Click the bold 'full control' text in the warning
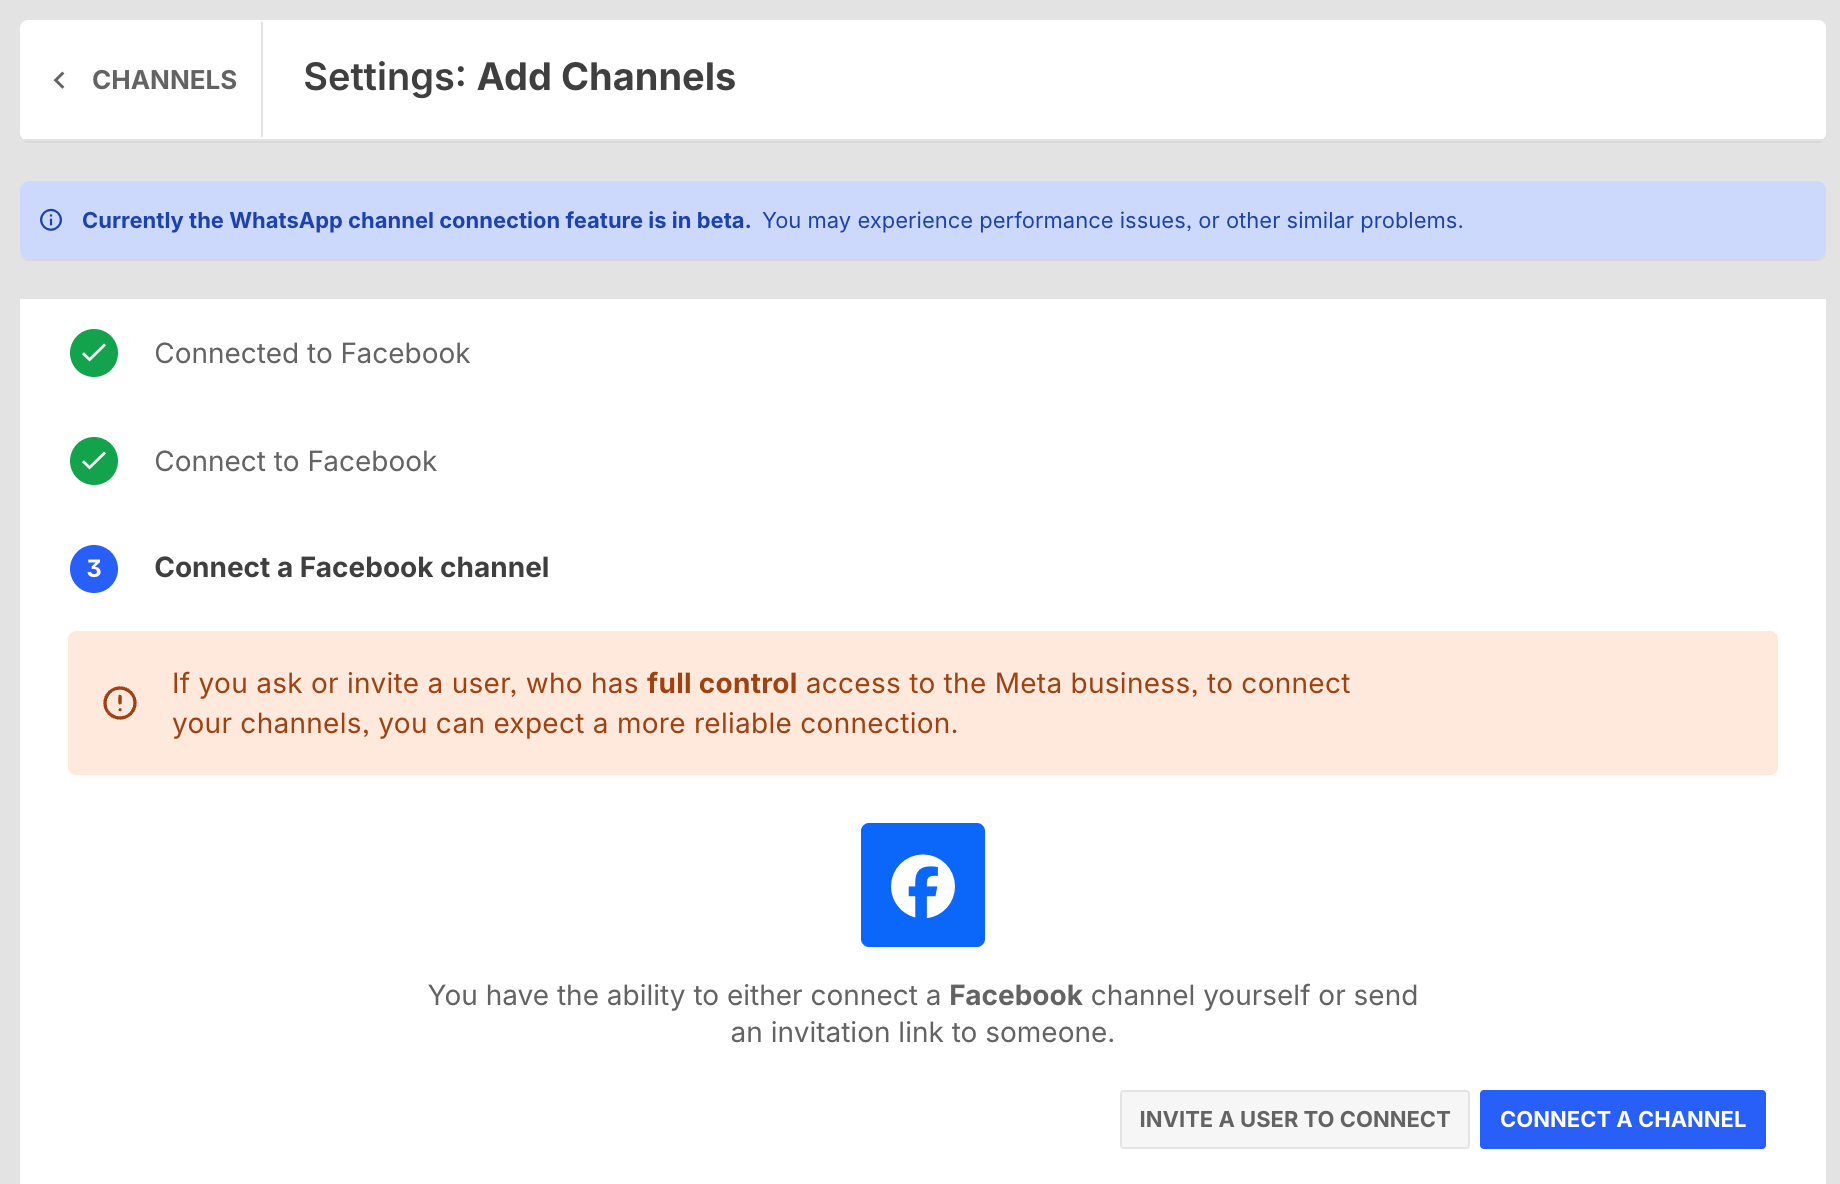 pyautogui.click(x=722, y=683)
